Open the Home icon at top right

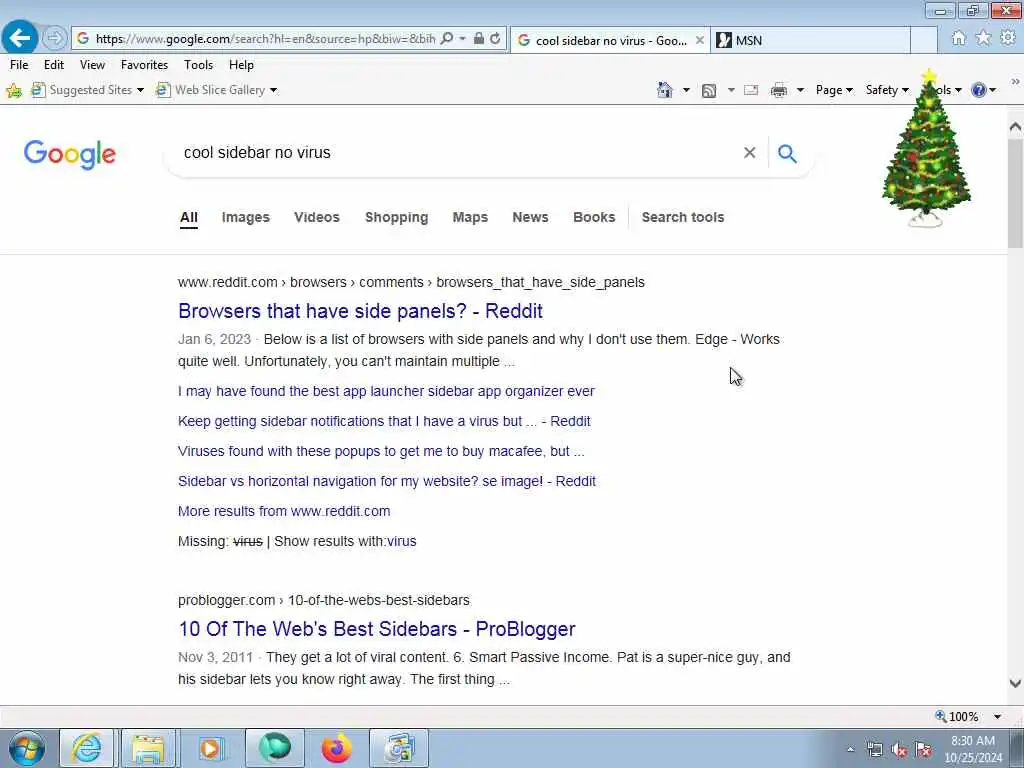[958, 39]
